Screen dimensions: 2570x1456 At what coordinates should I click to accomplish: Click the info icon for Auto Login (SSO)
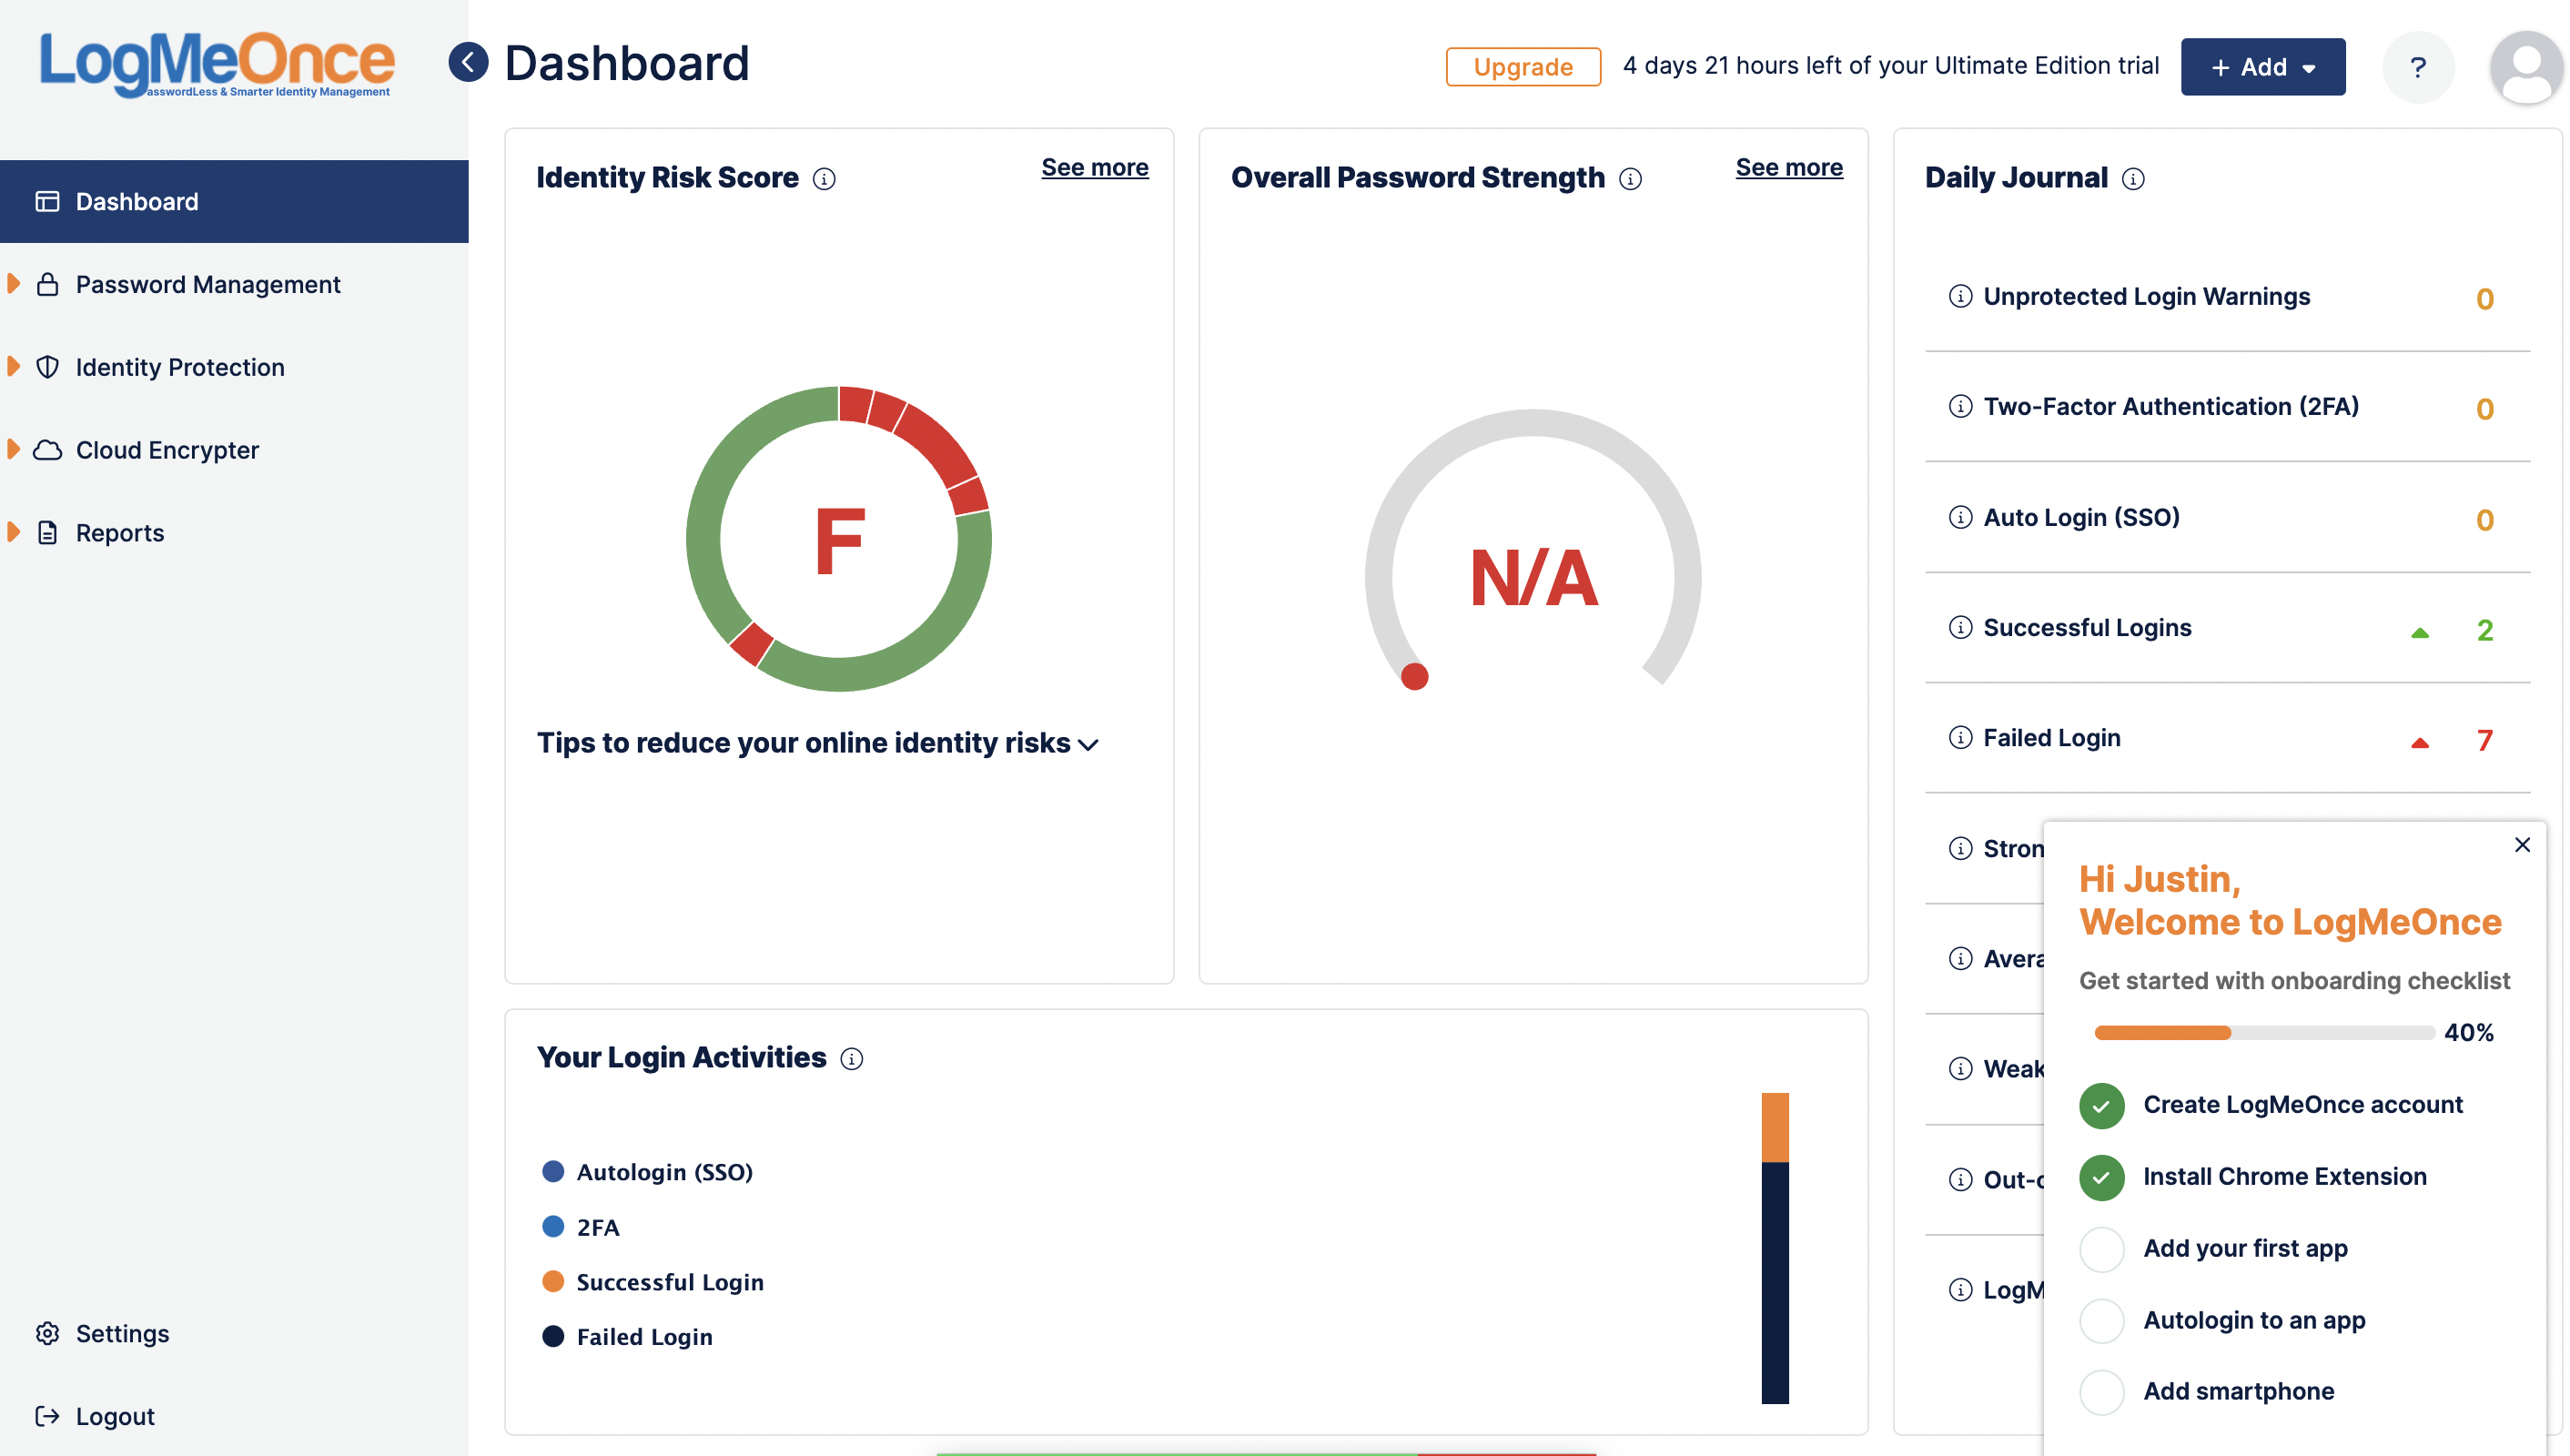click(1960, 517)
